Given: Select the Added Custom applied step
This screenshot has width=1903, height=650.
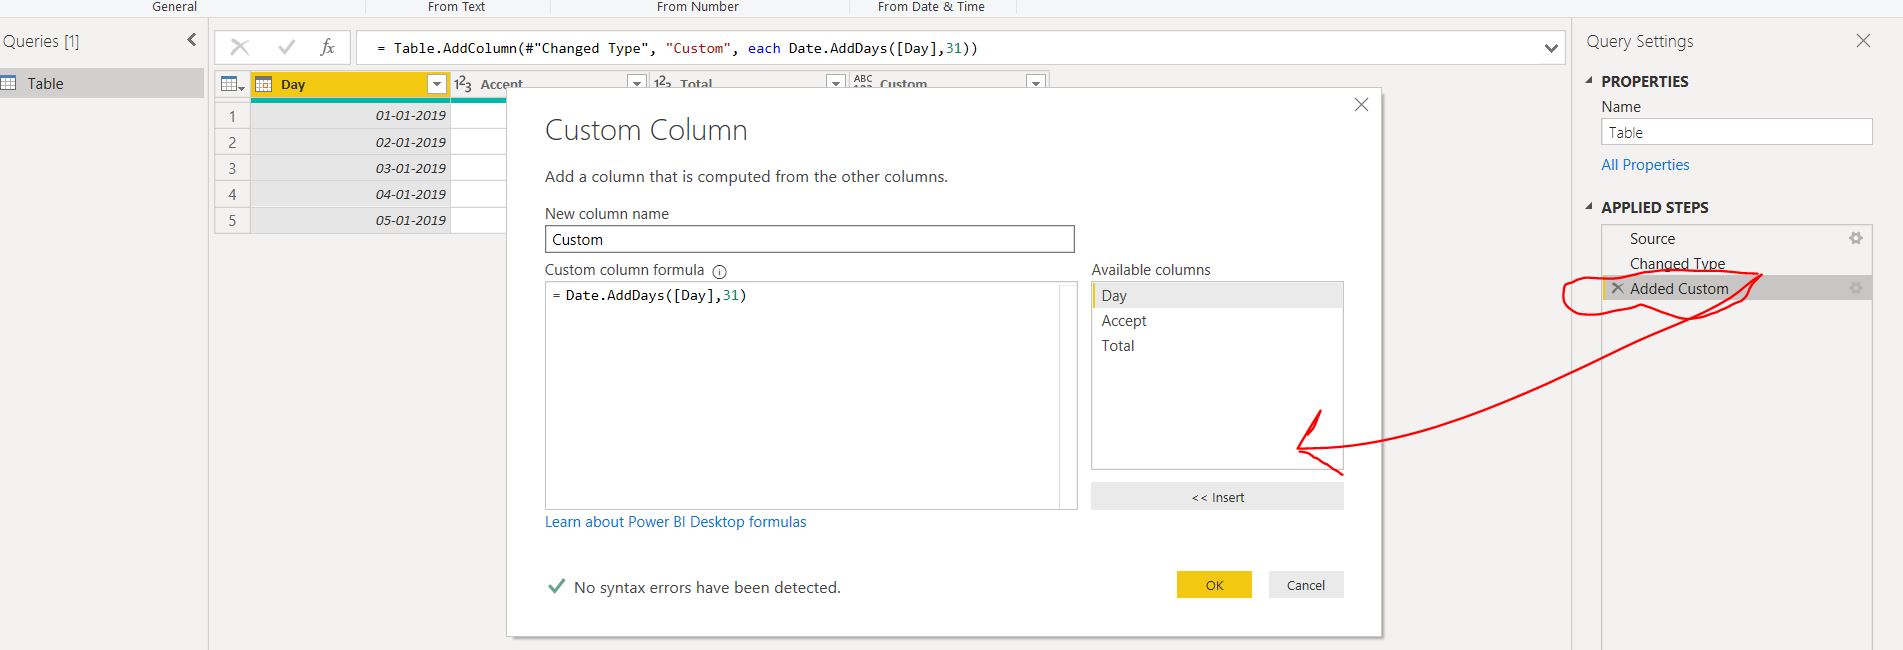Looking at the screenshot, I should 1737,288.
